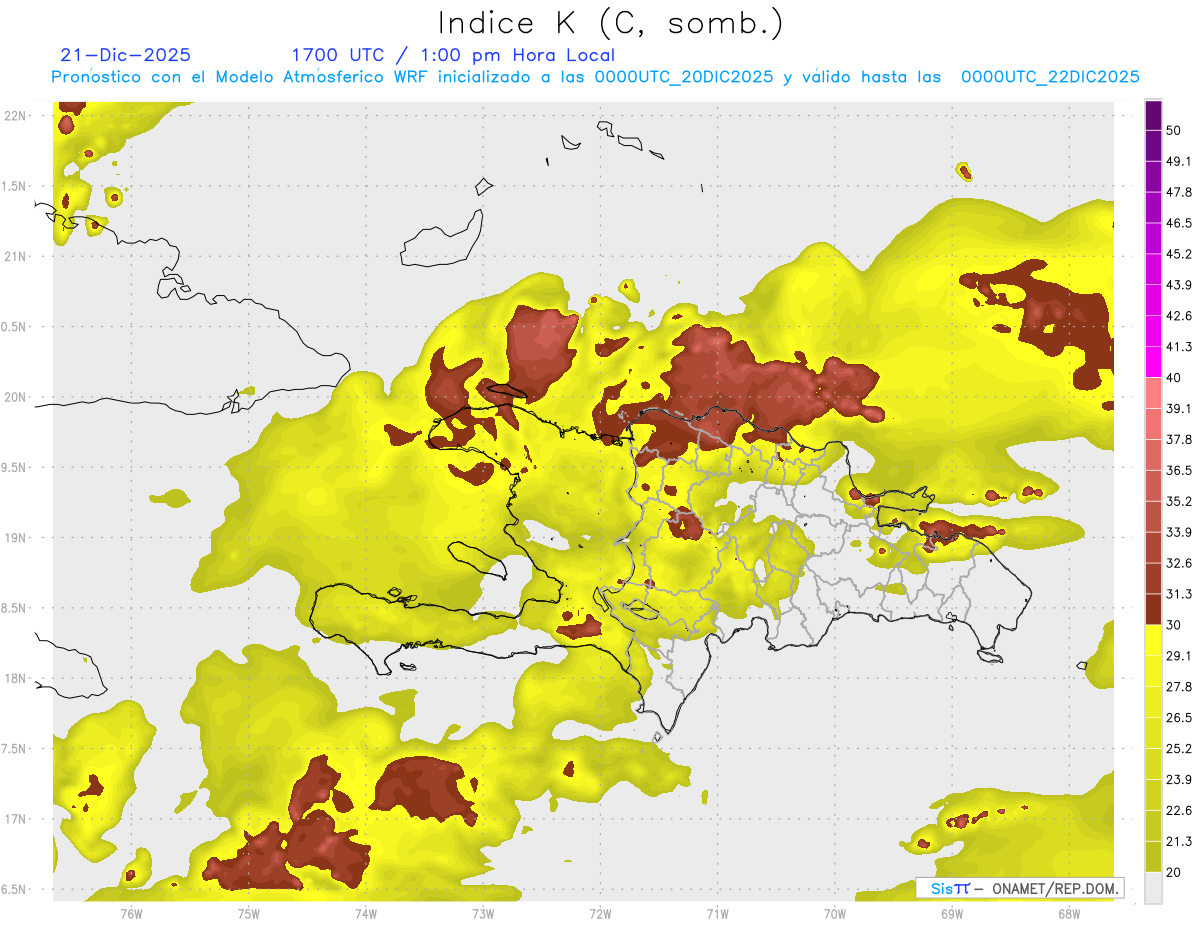Click the 76W longitude label
The width and height of the screenshot is (1200, 927).
click(x=131, y=913)
